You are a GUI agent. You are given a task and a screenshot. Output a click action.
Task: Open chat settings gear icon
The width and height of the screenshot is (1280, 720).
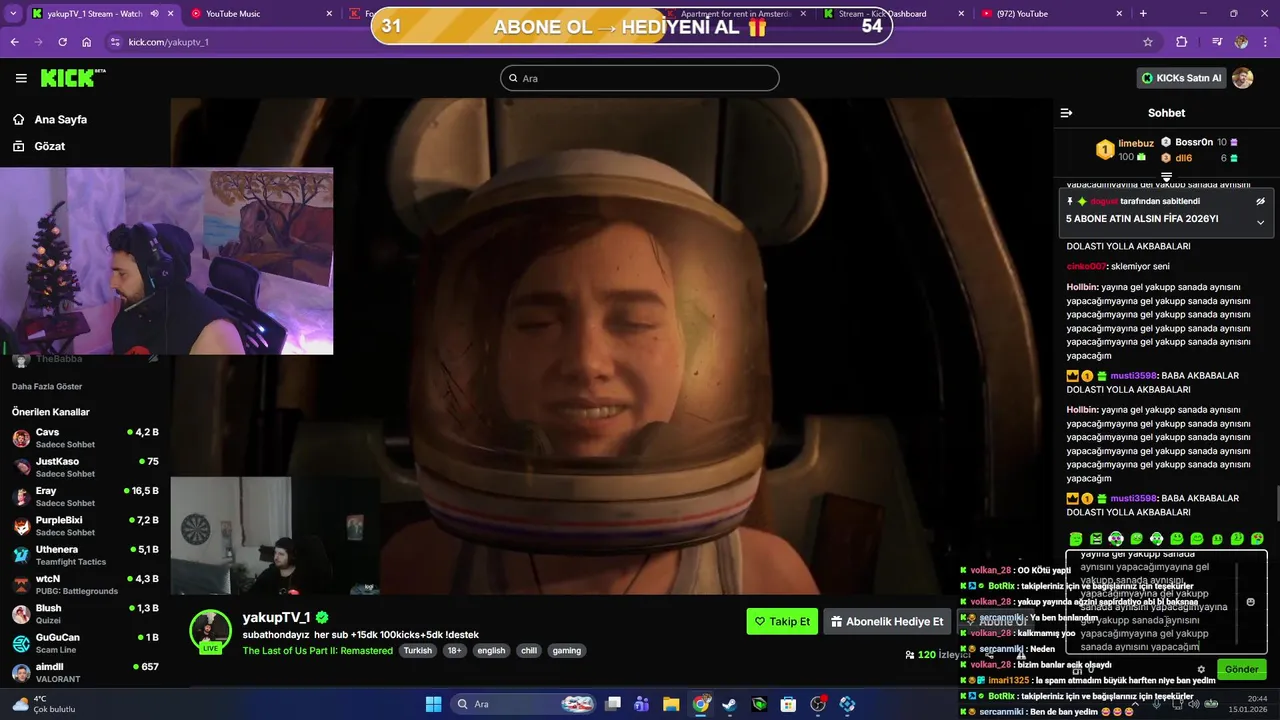click(1201, 670)
